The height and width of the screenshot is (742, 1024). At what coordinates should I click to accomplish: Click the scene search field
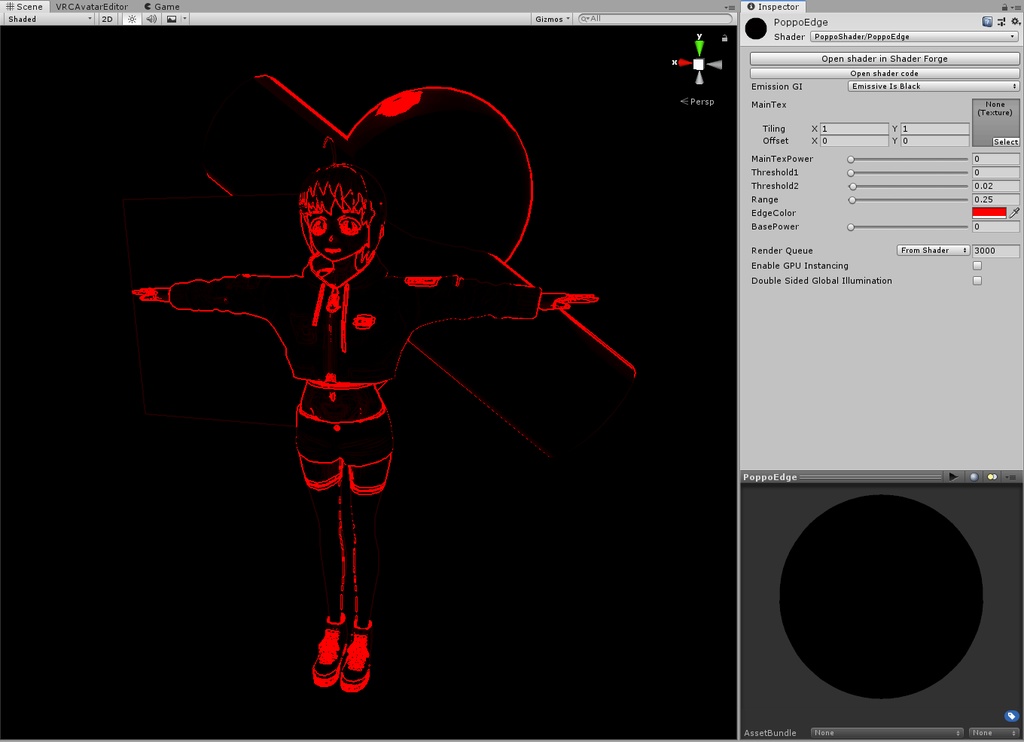click(x=654, y=18)
